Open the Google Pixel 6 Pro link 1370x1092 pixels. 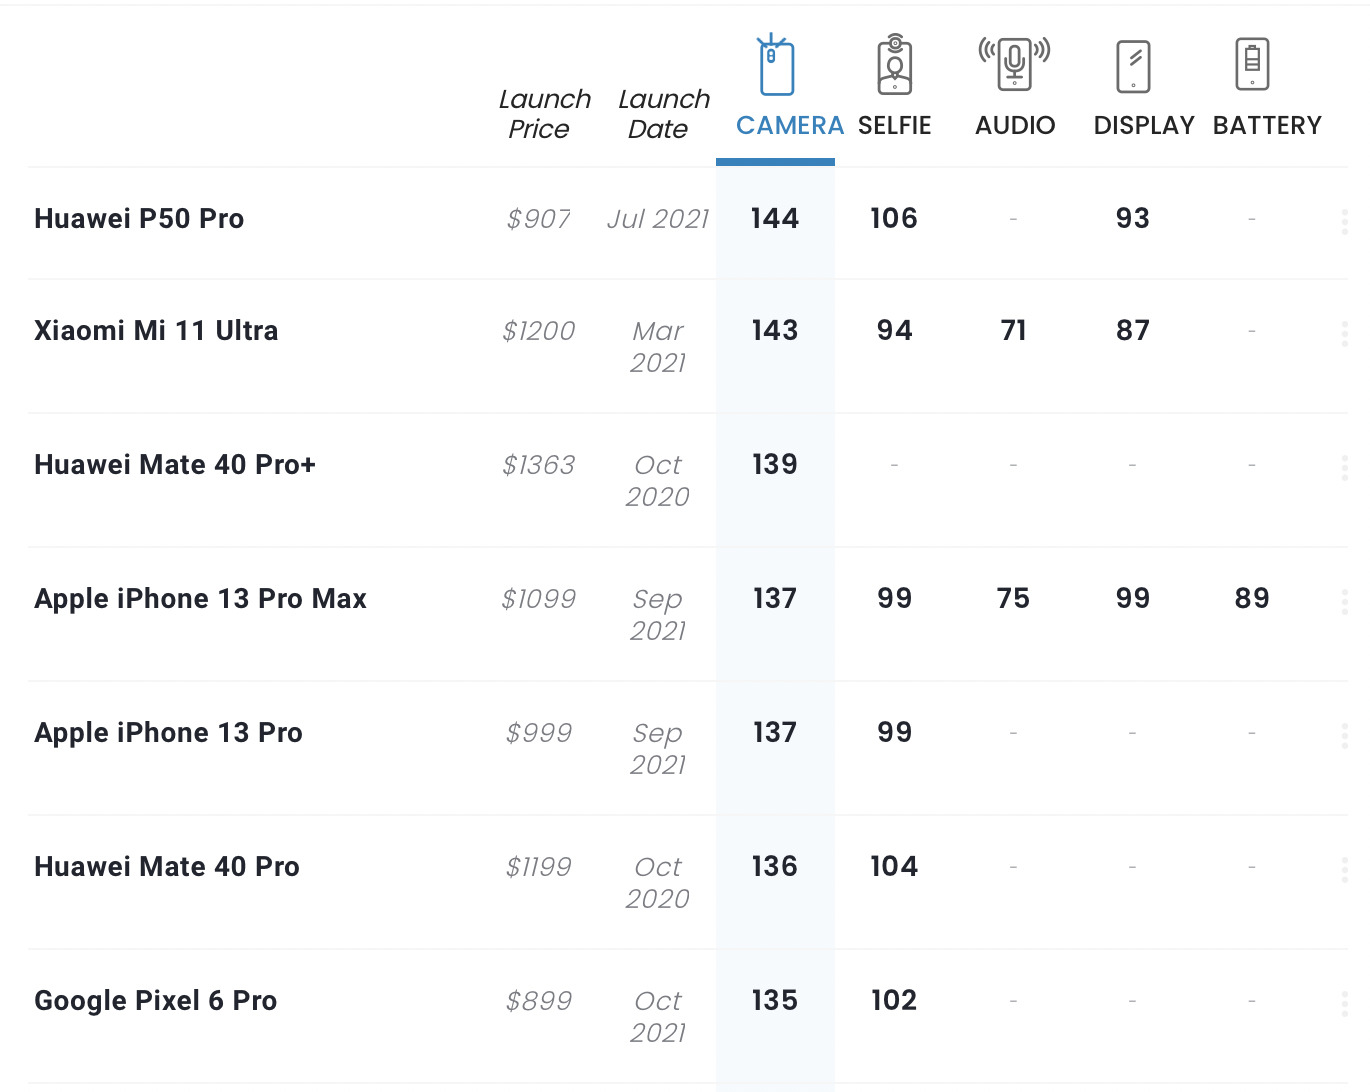click(155, 1001)
